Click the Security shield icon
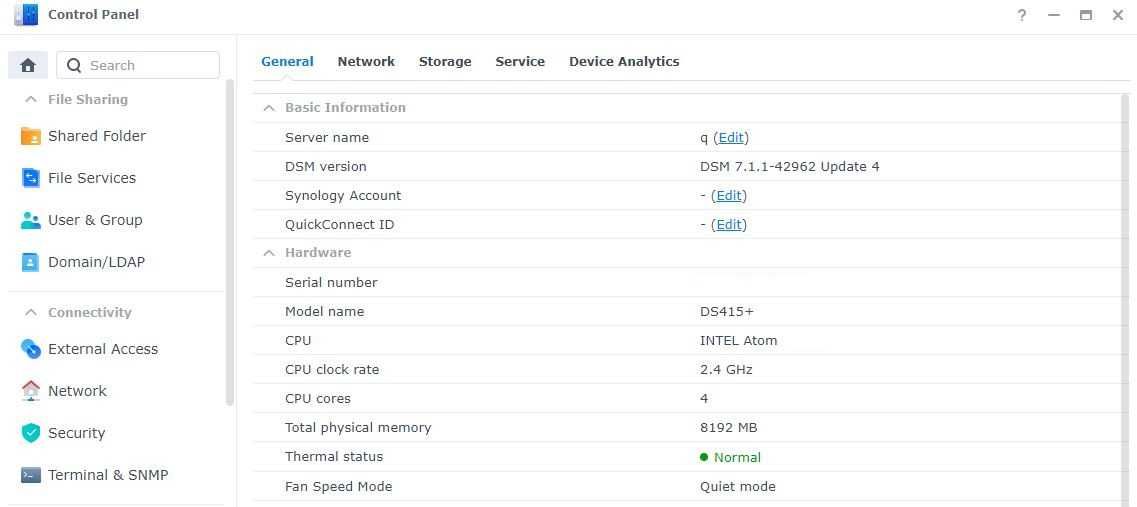Image resolution: width=1137 pixels, height=507 pixels. (x=30, y=433)
